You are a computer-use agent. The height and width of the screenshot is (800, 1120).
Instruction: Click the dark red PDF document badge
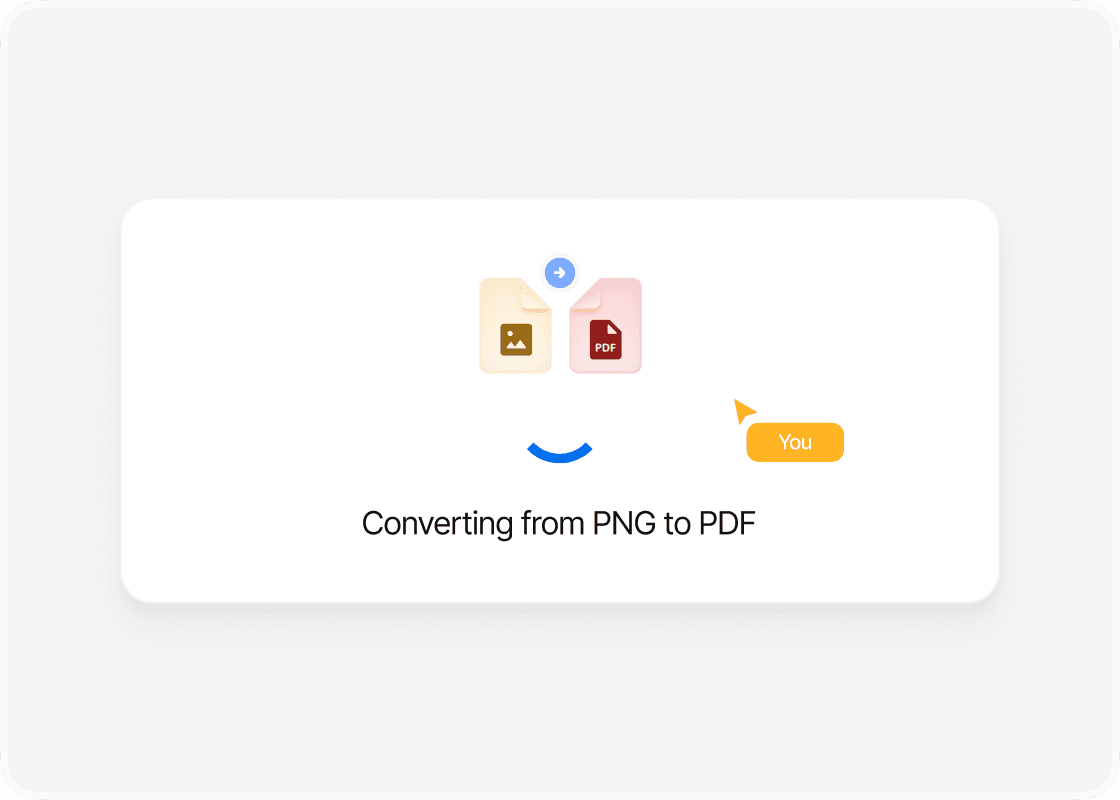[x=606, y=339]
